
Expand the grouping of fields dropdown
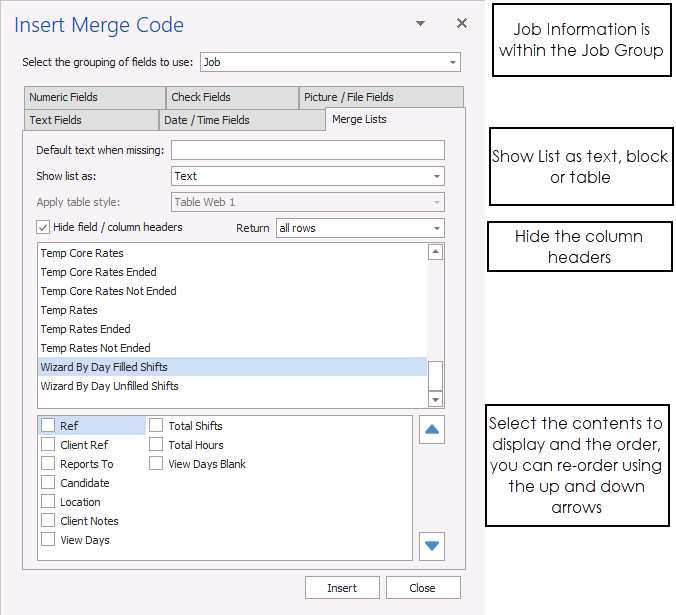point(453,63)
